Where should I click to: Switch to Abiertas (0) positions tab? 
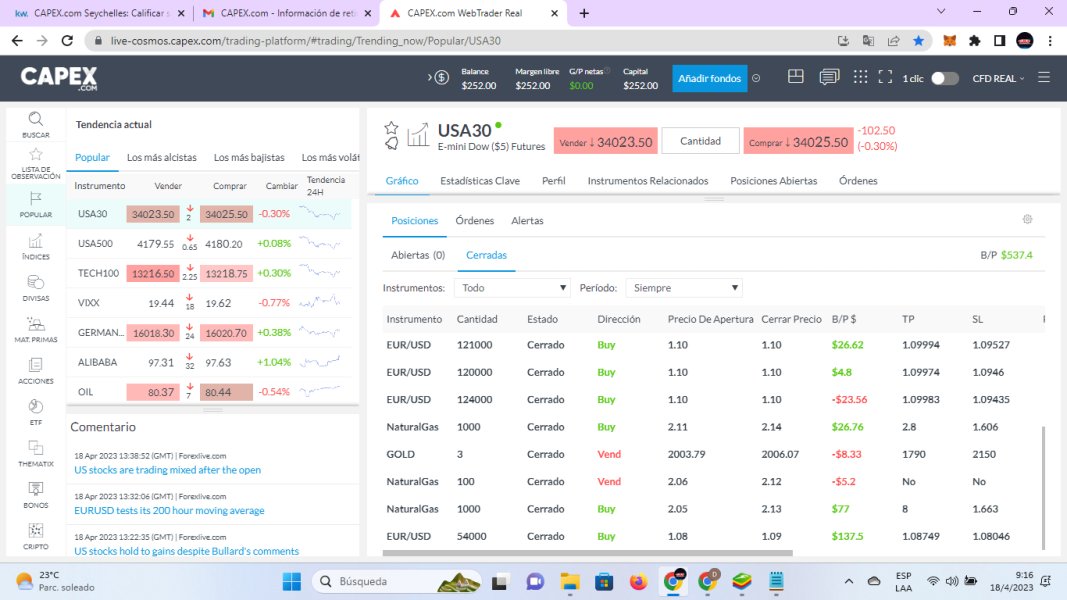[418, 255]
